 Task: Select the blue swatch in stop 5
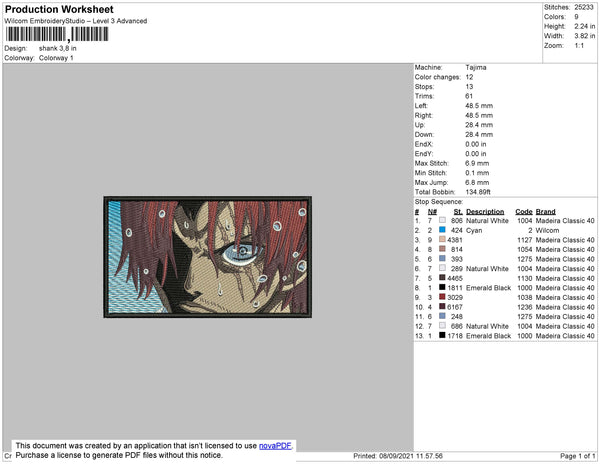coord(442,259)
